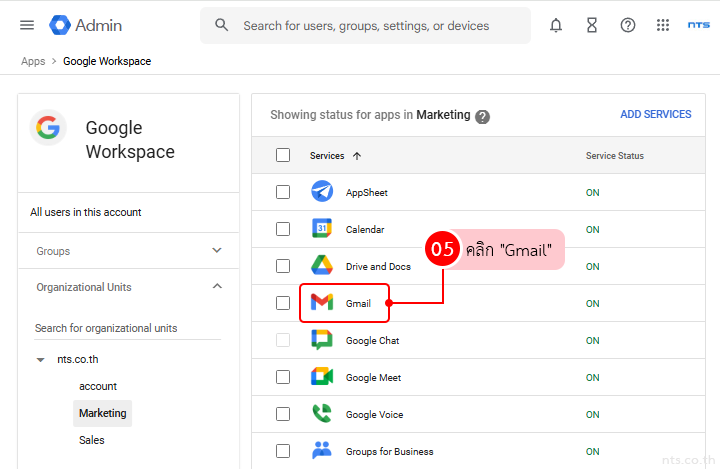Click the Drive and Docs icon
The width and height of the screenshot is (720, 469).
tap(321, 266)
